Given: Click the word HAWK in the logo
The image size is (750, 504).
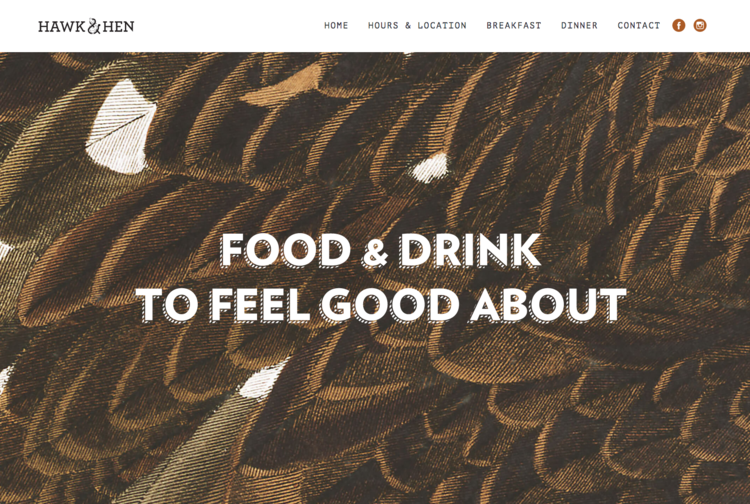Looking at the screenshot, I should coord(62,26).
